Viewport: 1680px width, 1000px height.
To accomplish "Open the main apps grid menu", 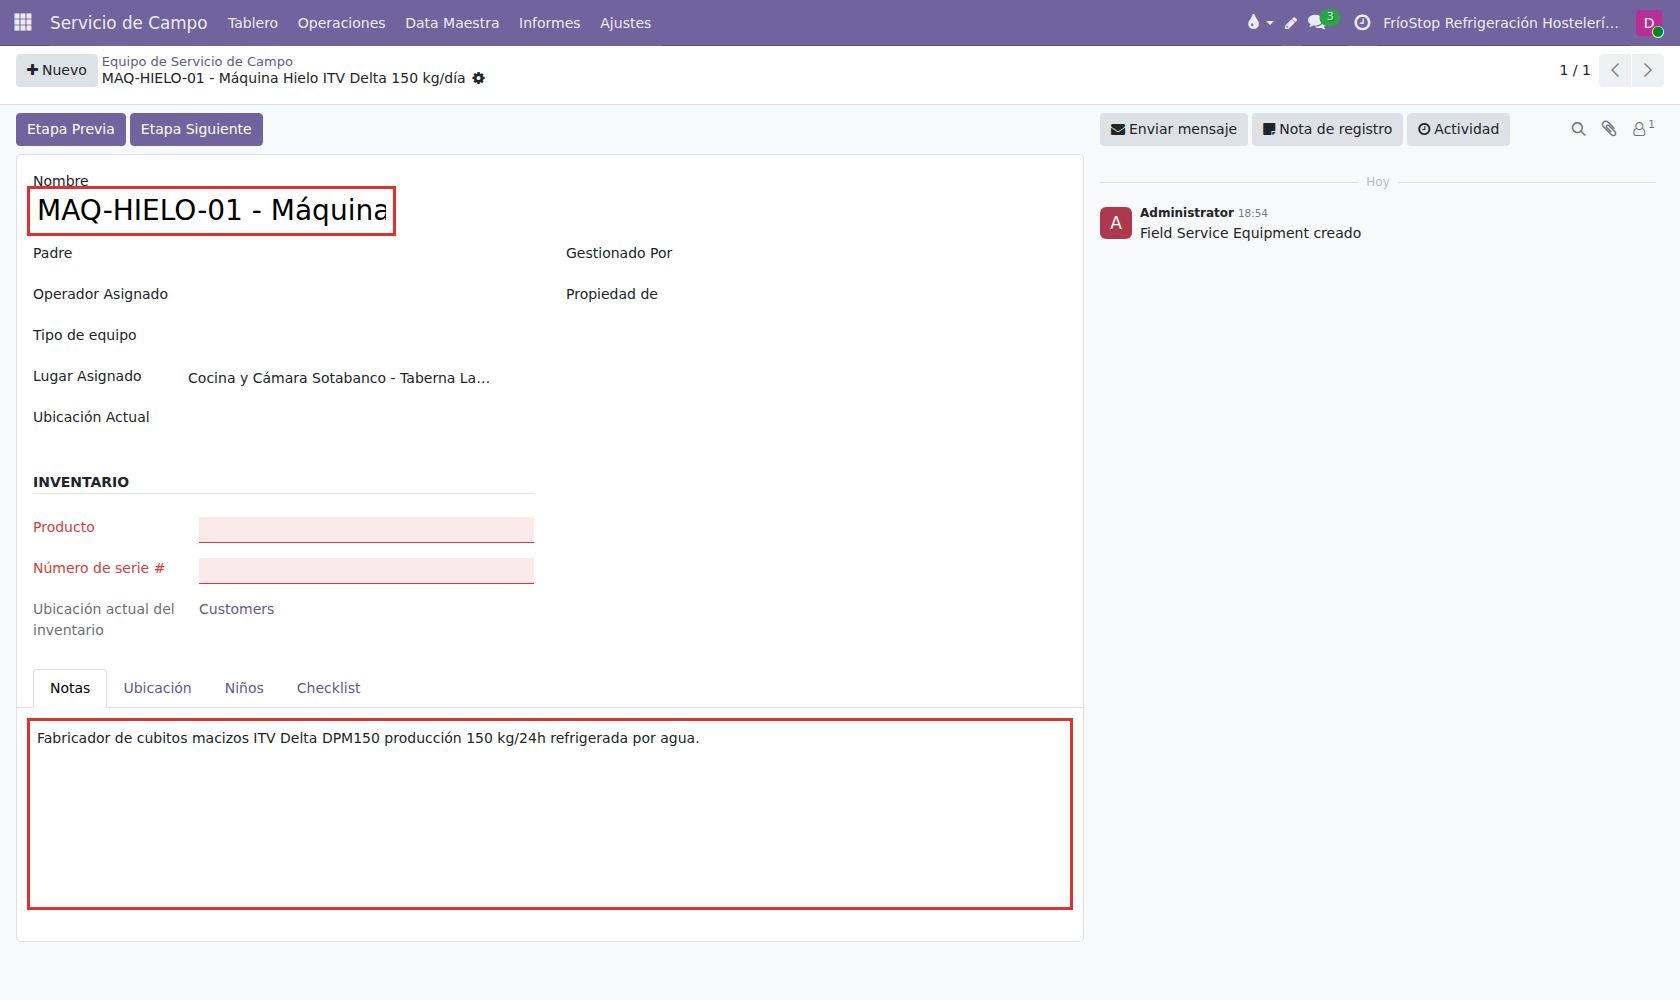I will (x=23, y=22).
